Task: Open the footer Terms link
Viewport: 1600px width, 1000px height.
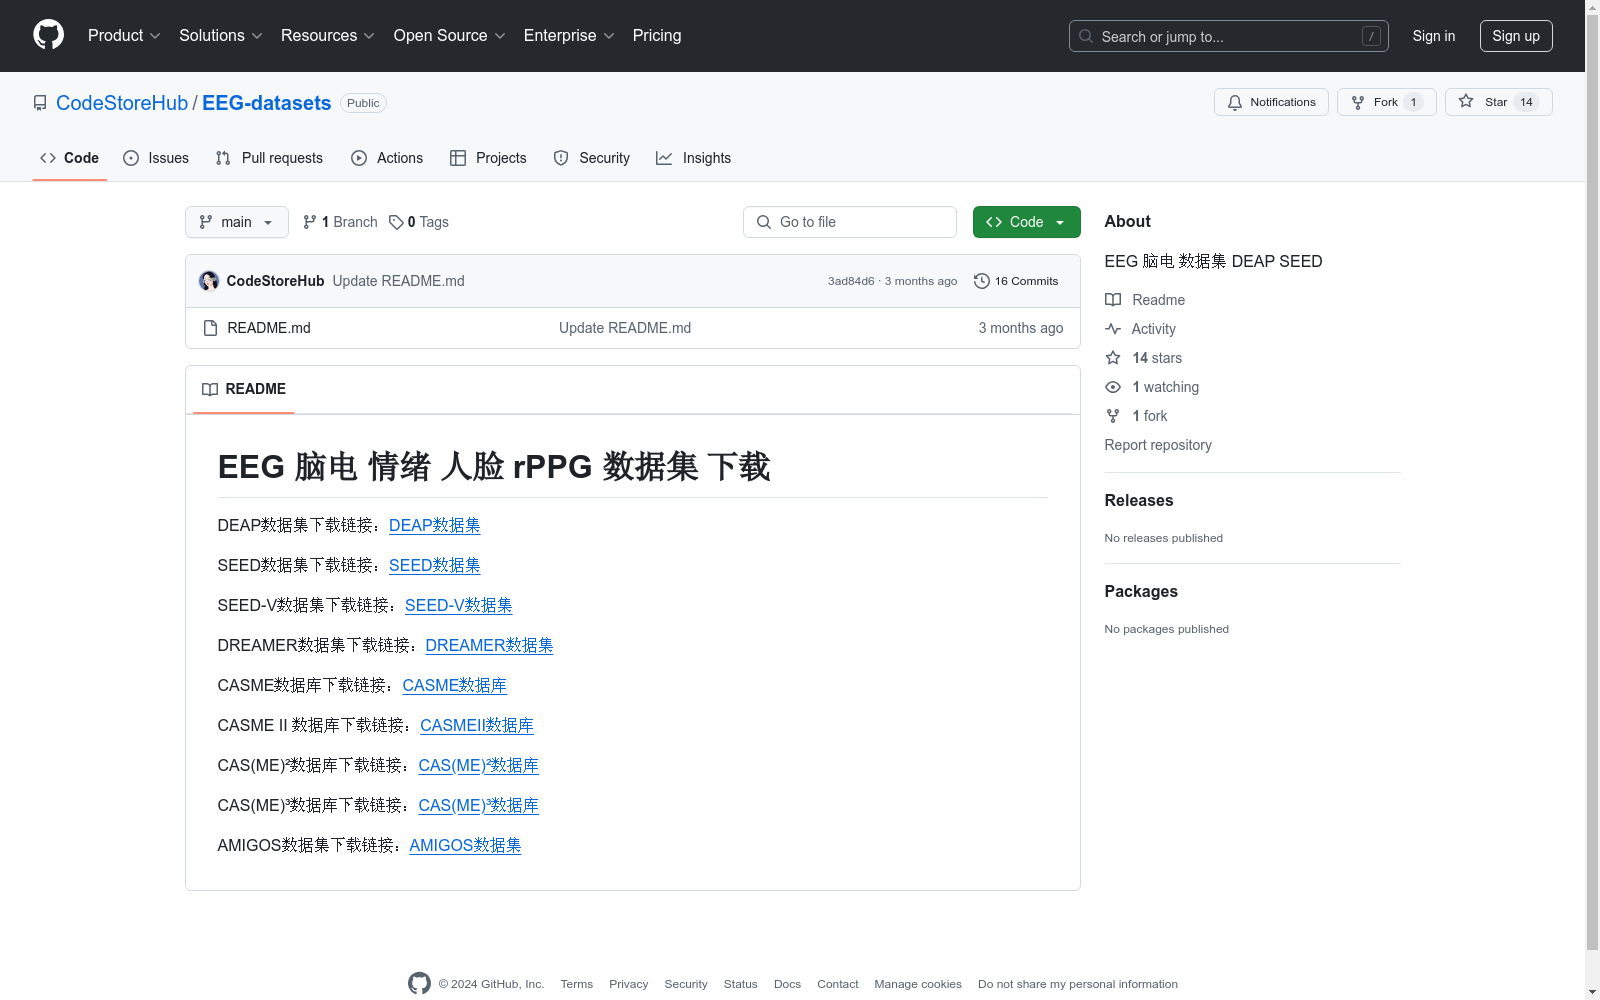Action: (577, 984)
